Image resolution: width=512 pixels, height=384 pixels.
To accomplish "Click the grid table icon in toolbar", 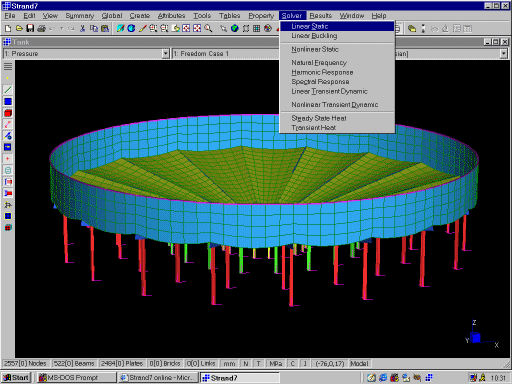I will pos(257,29).
